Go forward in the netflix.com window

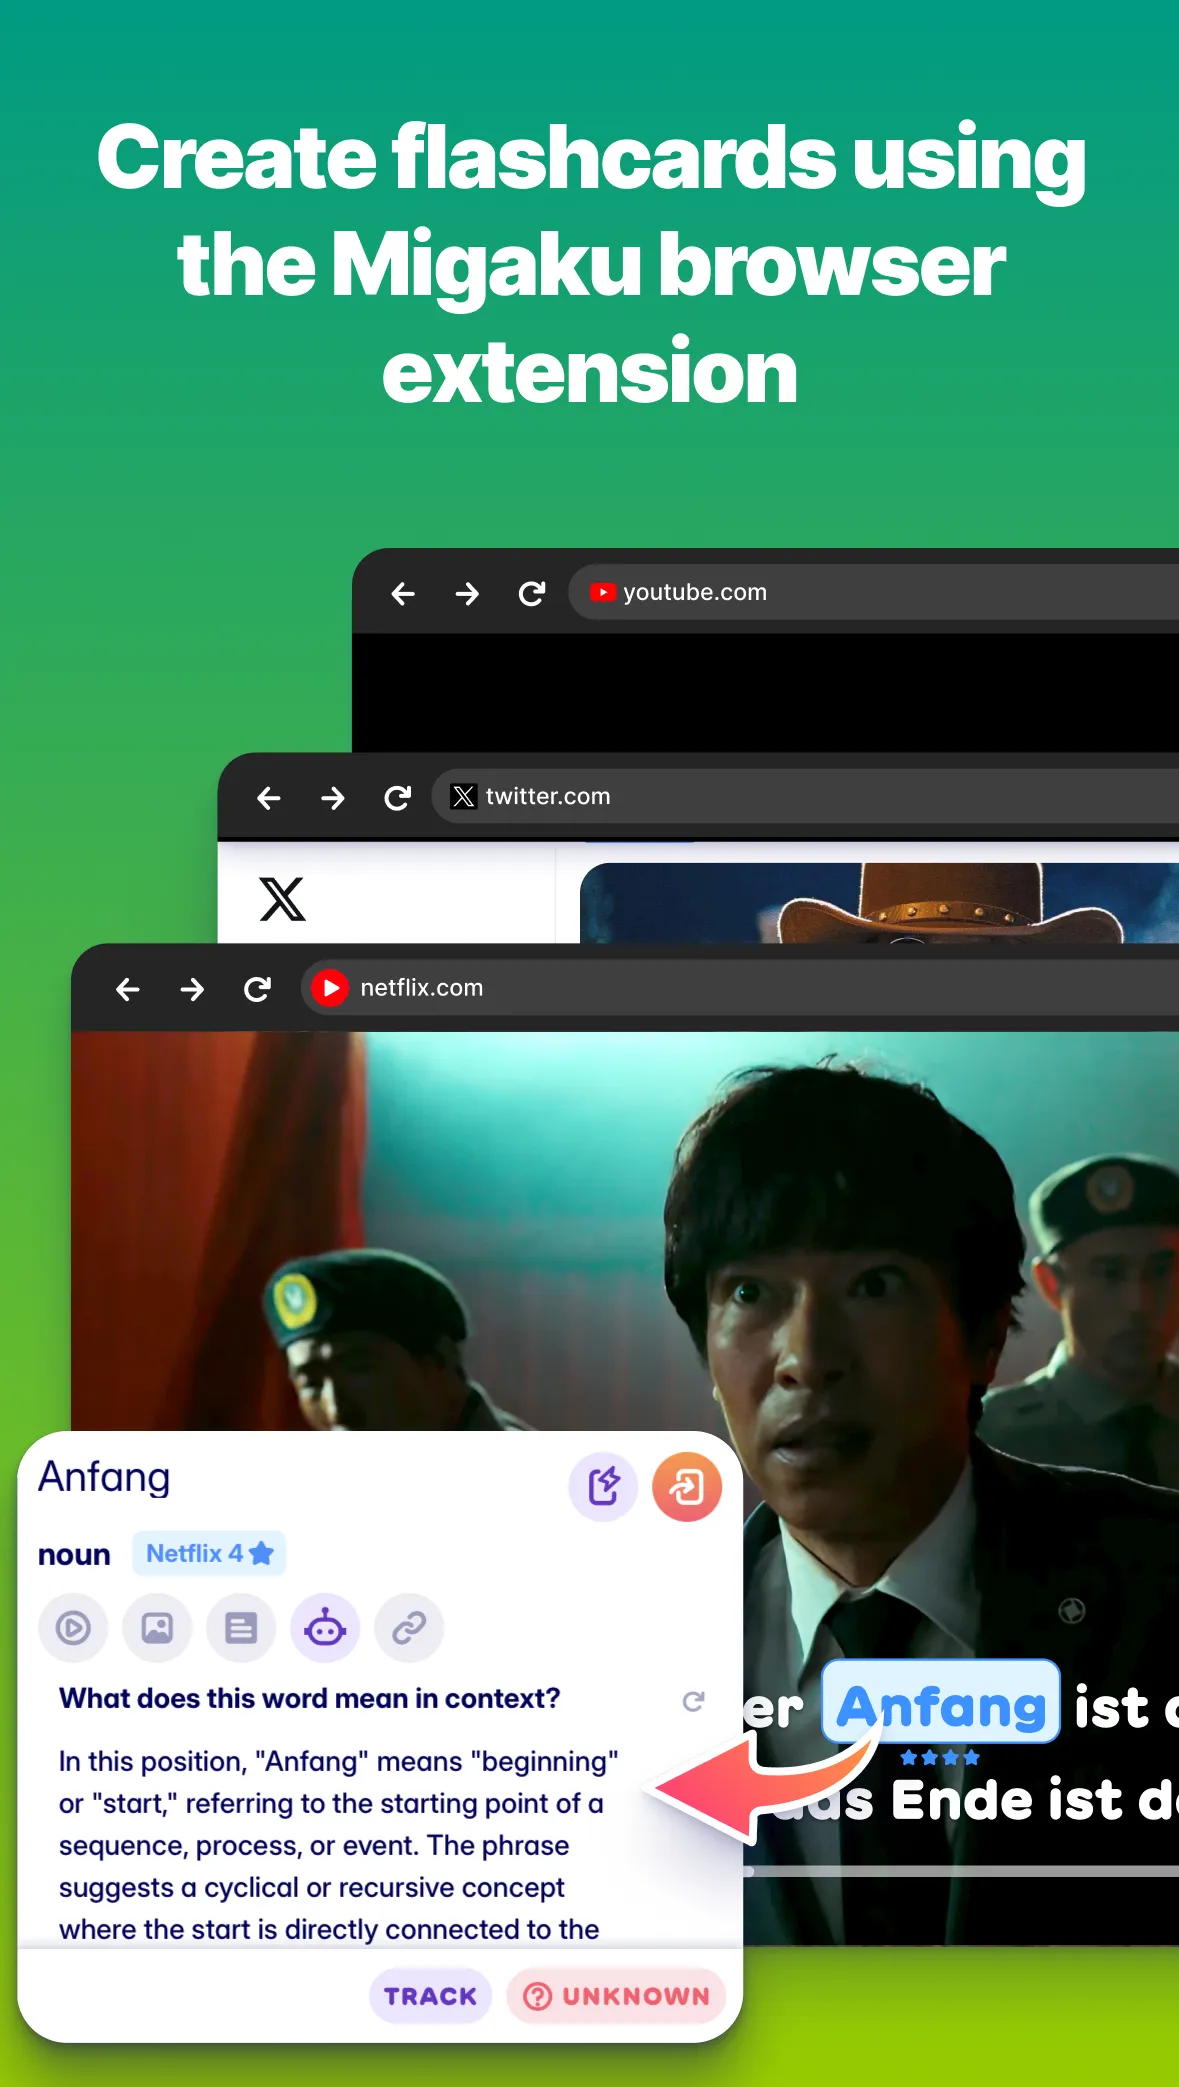click(x=192, y=990)
